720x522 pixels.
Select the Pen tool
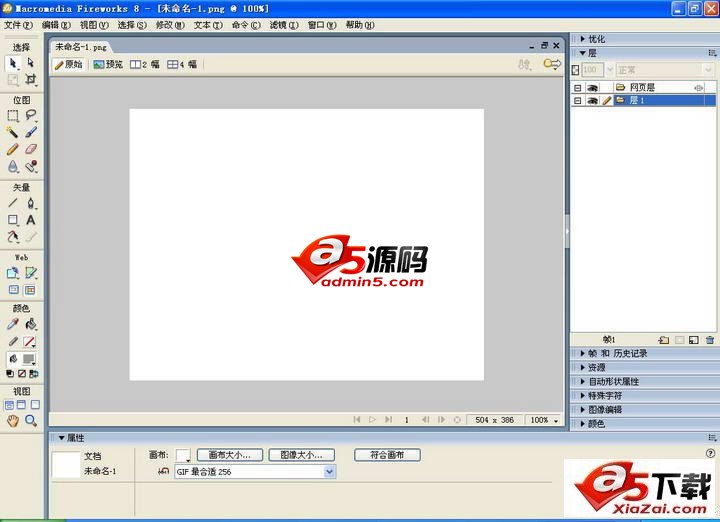pos(31,203)
